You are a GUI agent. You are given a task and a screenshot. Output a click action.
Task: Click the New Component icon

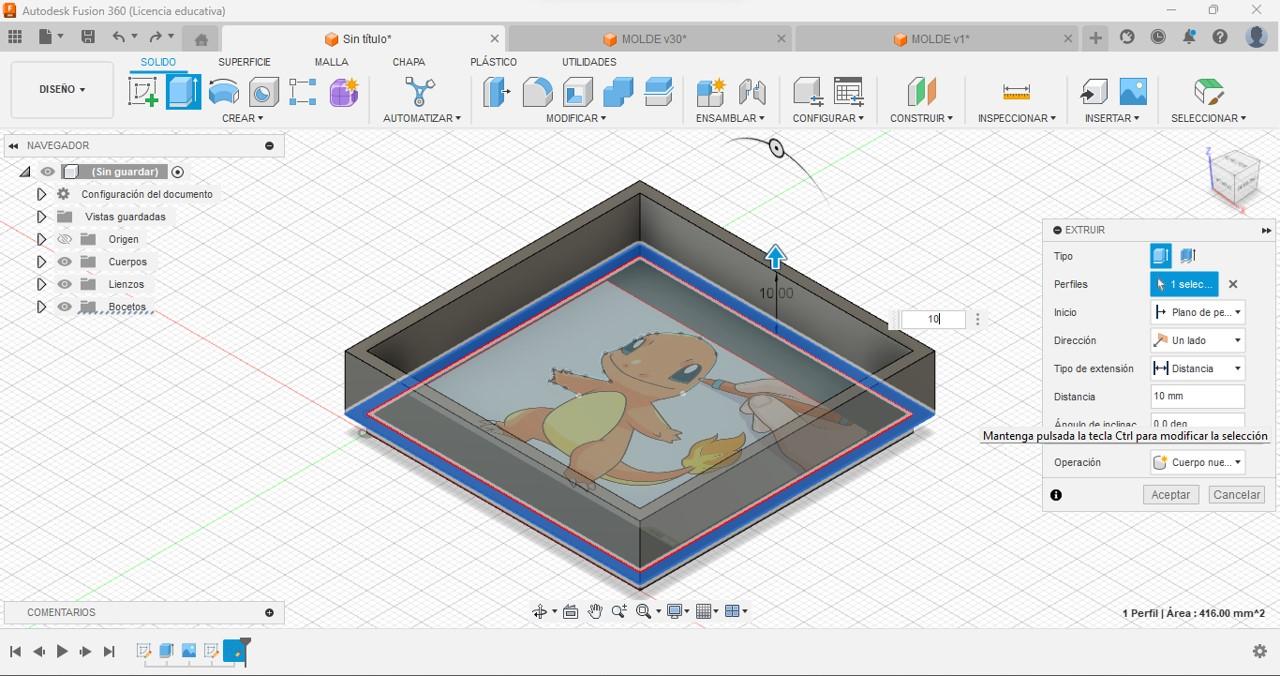pos(710,92)
